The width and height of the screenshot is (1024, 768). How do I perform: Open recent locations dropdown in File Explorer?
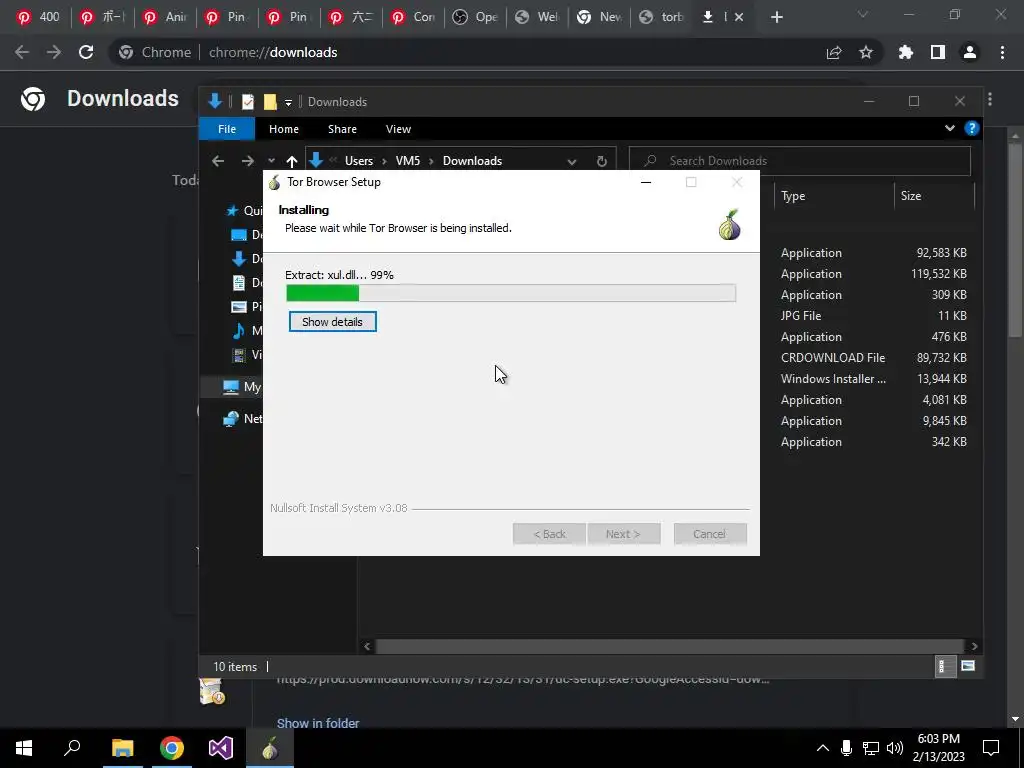pos(271,161)
